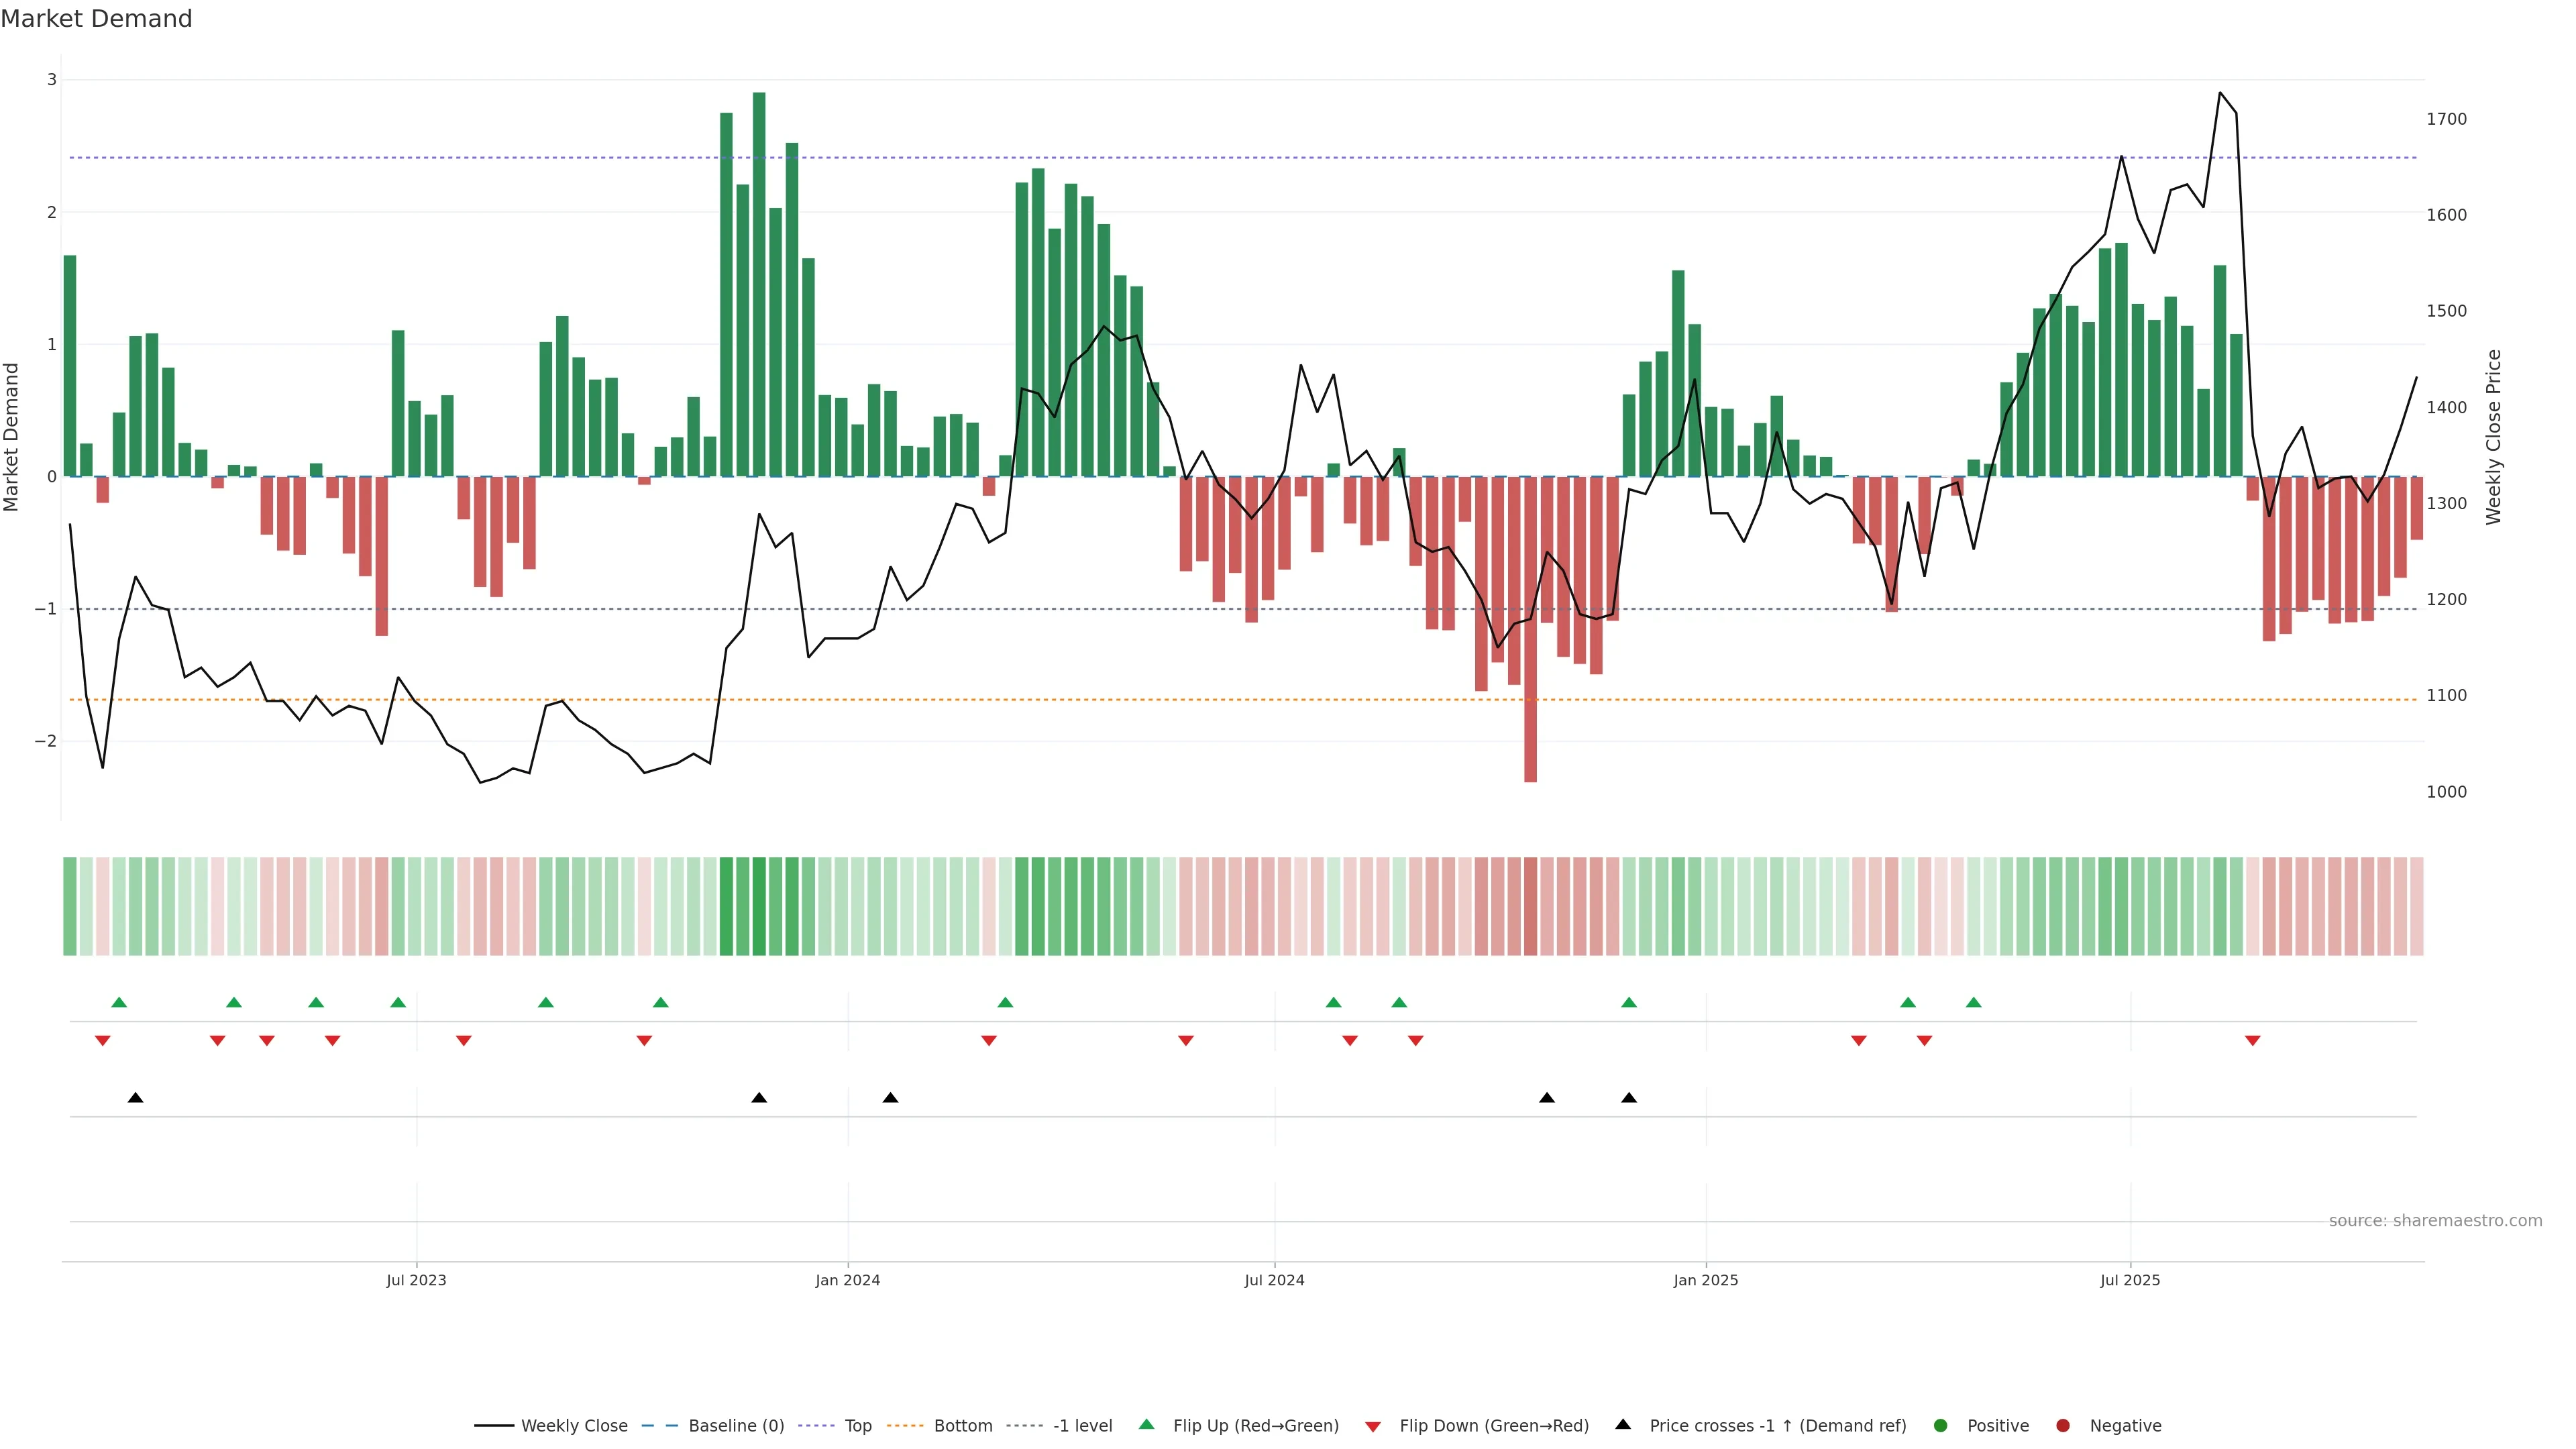Toggle Top dotted line legend entry
2576x1449 pixels.
point(857,1425)
